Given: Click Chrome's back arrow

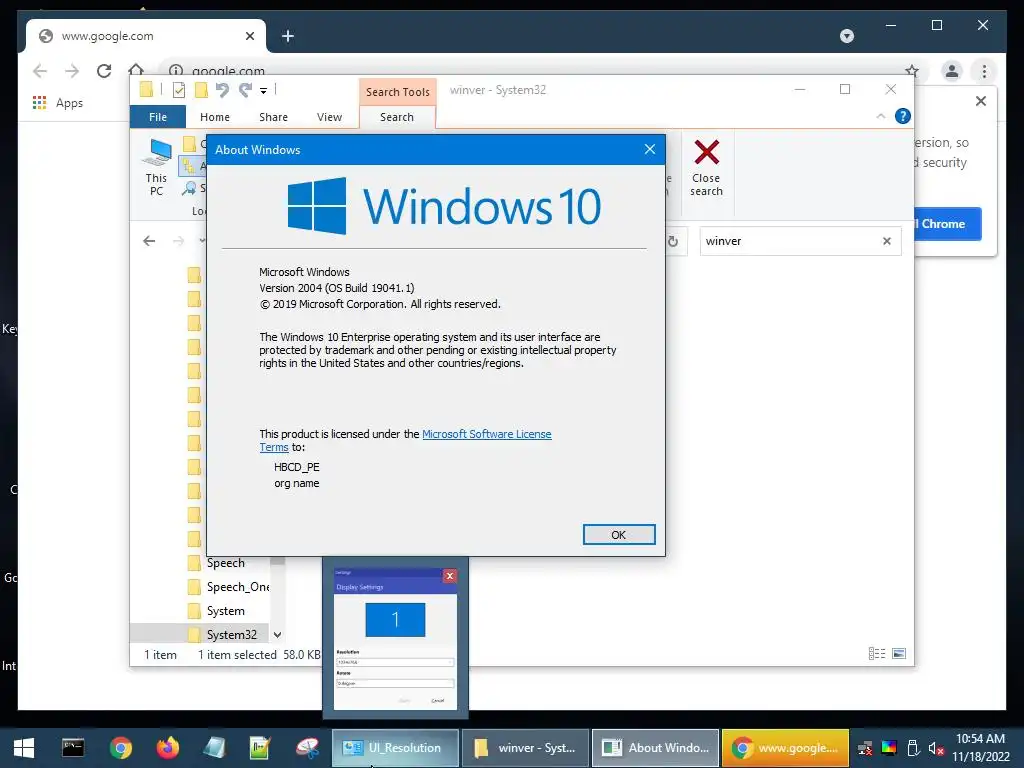Looking at the screenshot, I should 40,71.
